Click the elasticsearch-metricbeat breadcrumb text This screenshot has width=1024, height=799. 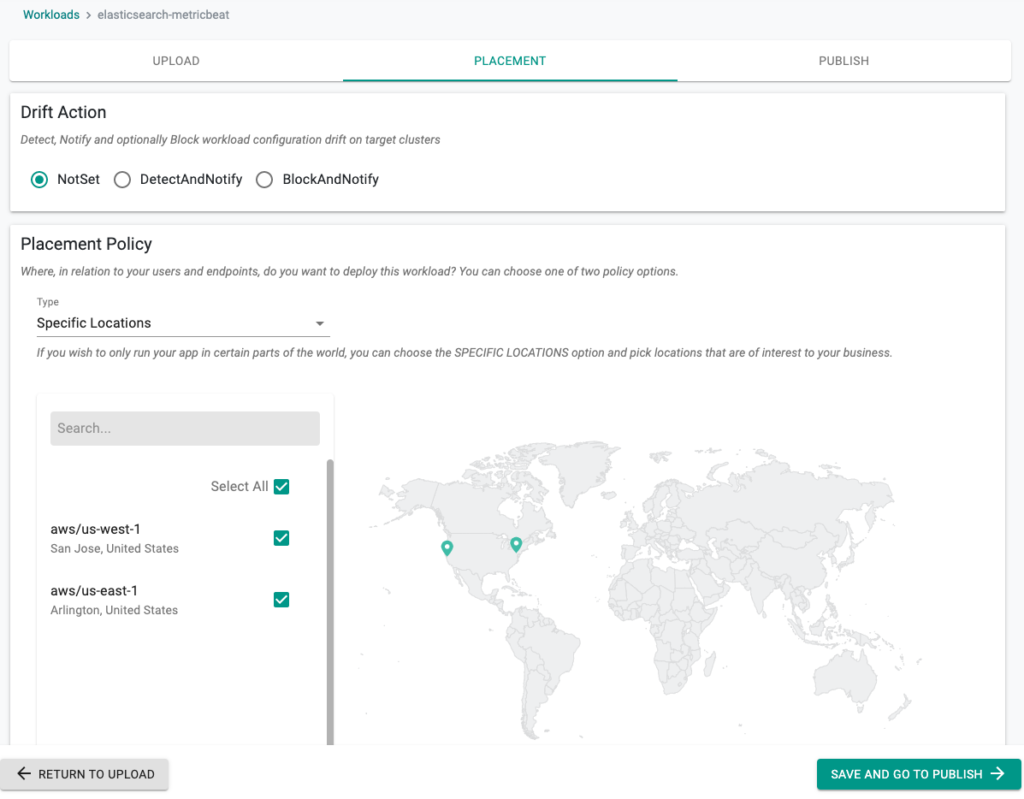[163, 15]
